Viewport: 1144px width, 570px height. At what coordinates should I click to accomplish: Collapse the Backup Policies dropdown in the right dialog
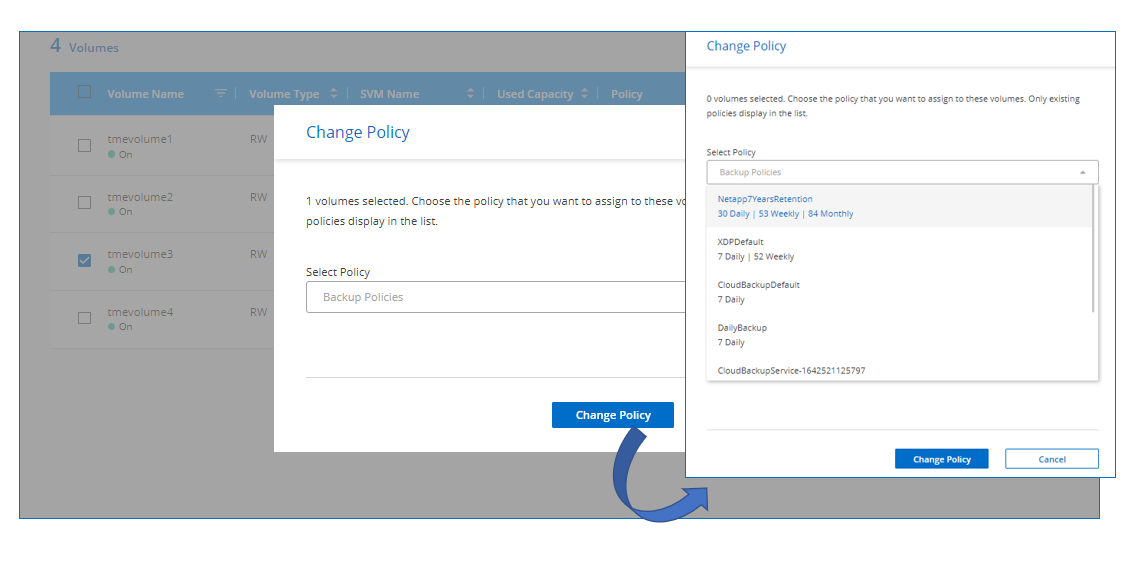point(903,172)
